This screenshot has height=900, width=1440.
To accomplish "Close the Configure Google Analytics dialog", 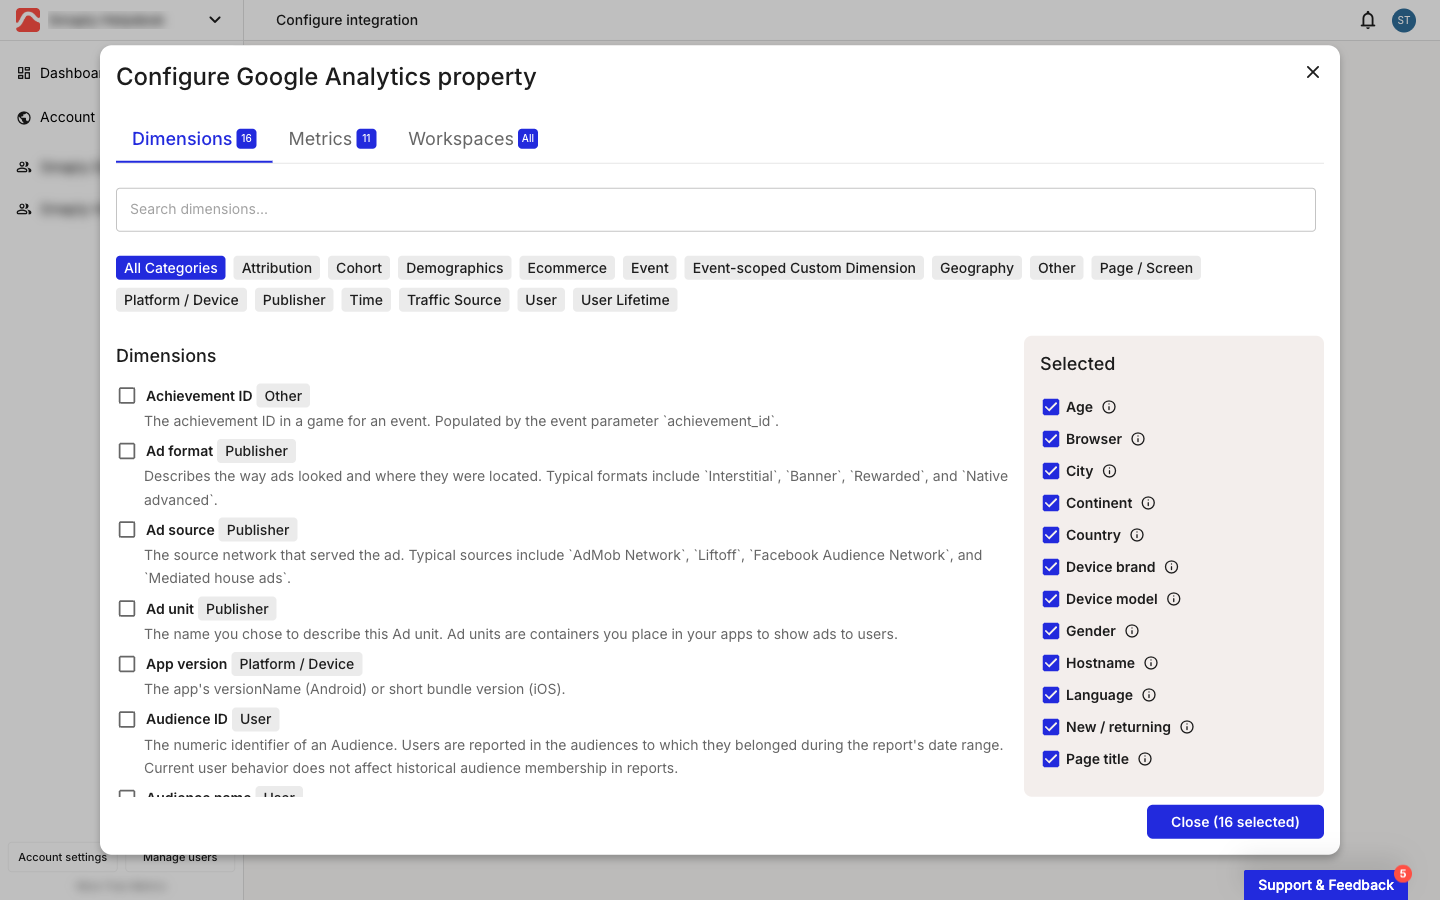I will pyautogui.click(x=1313, y=72).
